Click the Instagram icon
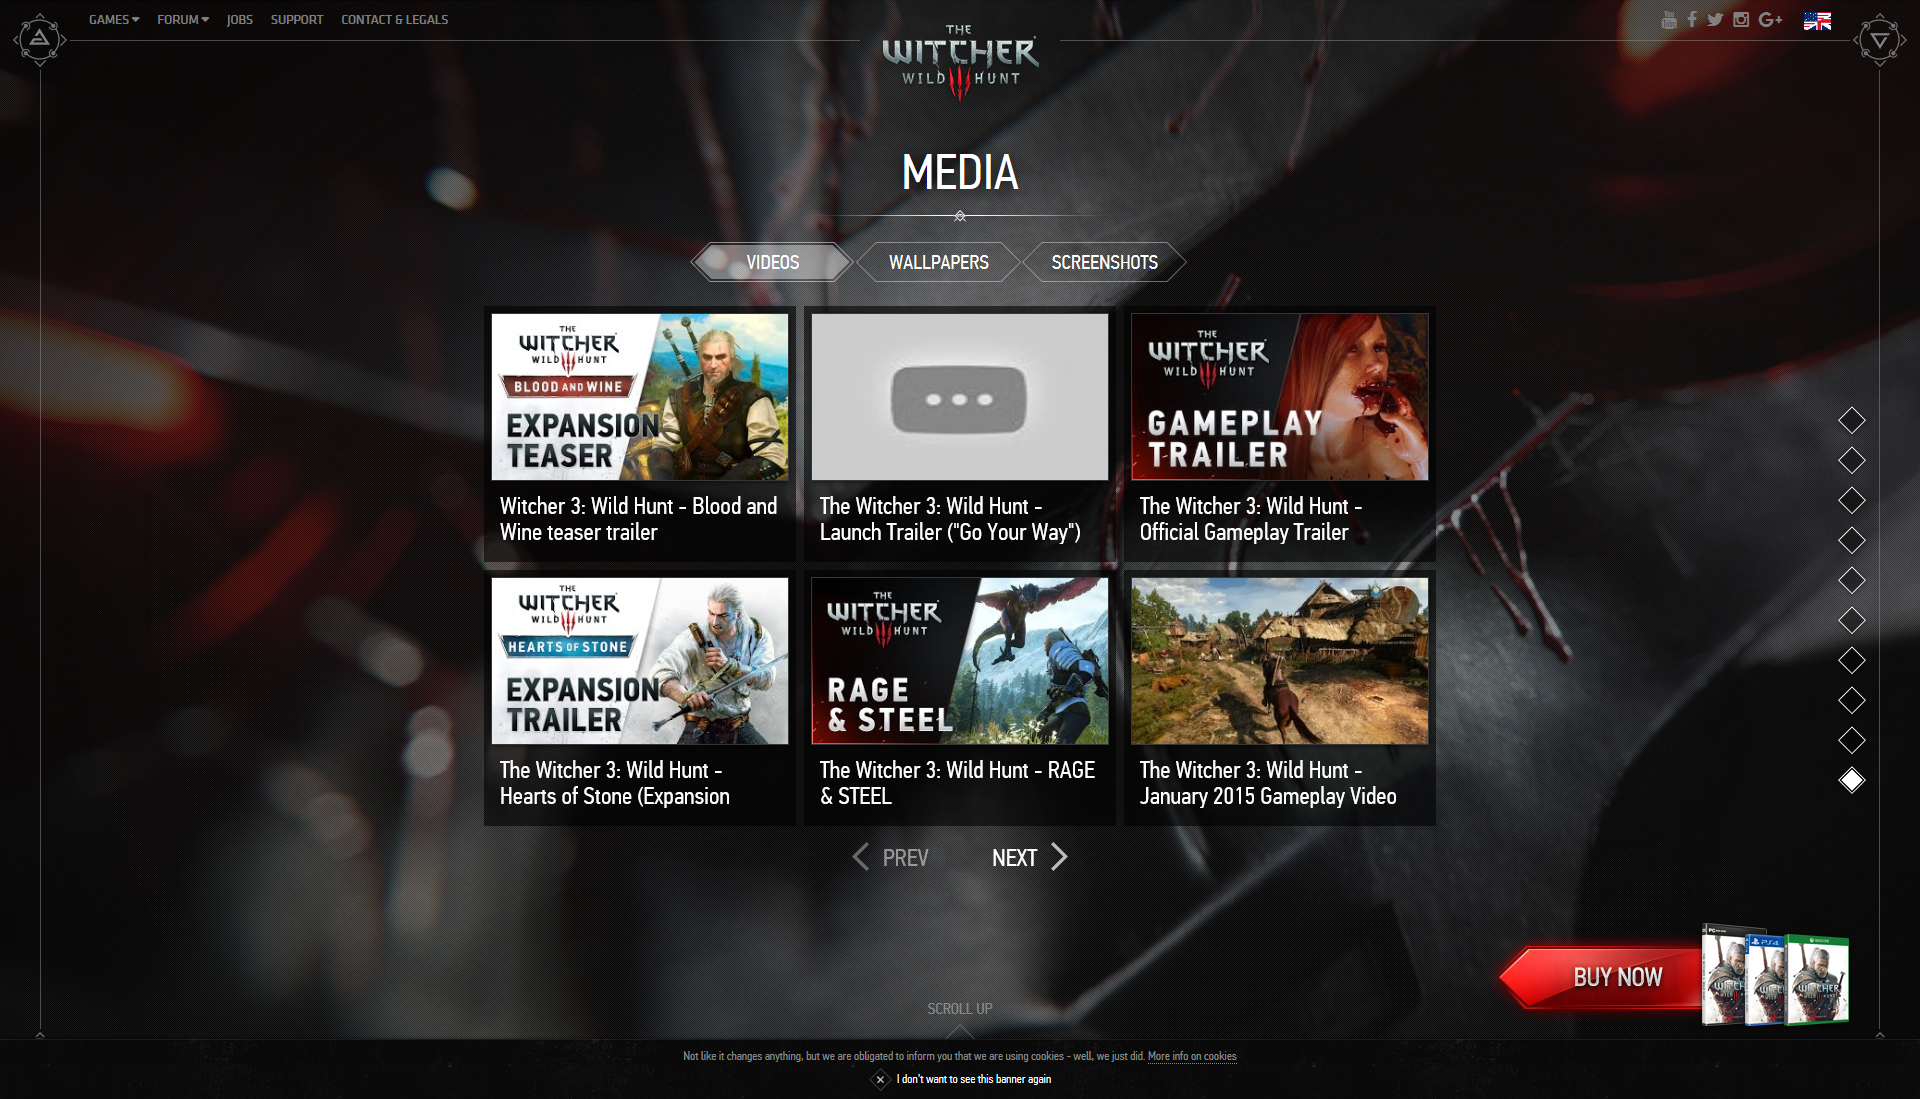Screen dimensions: 1920x1099 click(1741, 19)
